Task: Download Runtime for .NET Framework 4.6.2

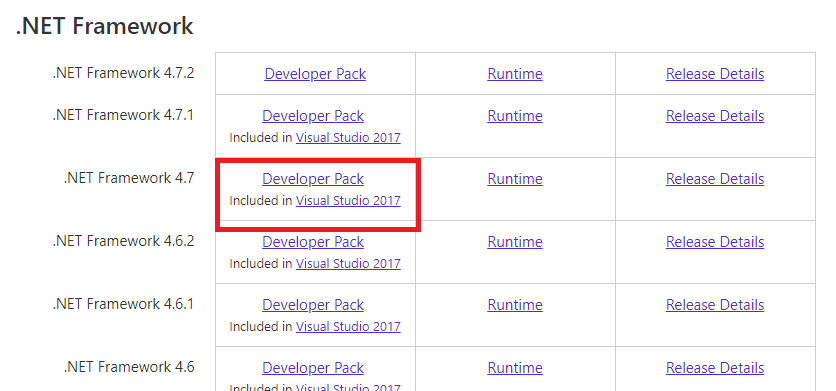Action: 515,242
